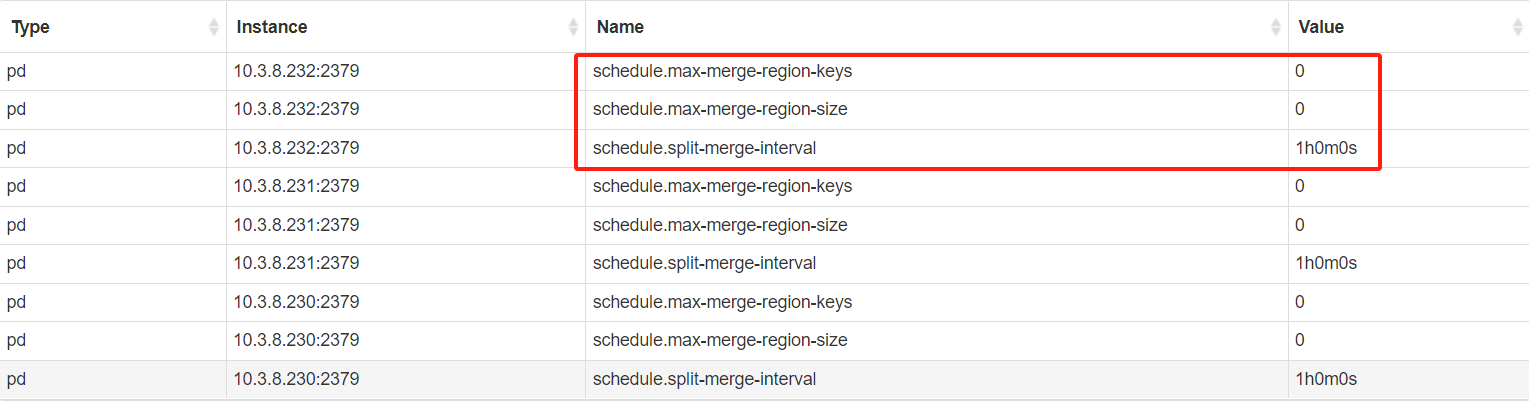Click the Instance column header label
This screenshot has height=401, width=1529.
point(272,28)
